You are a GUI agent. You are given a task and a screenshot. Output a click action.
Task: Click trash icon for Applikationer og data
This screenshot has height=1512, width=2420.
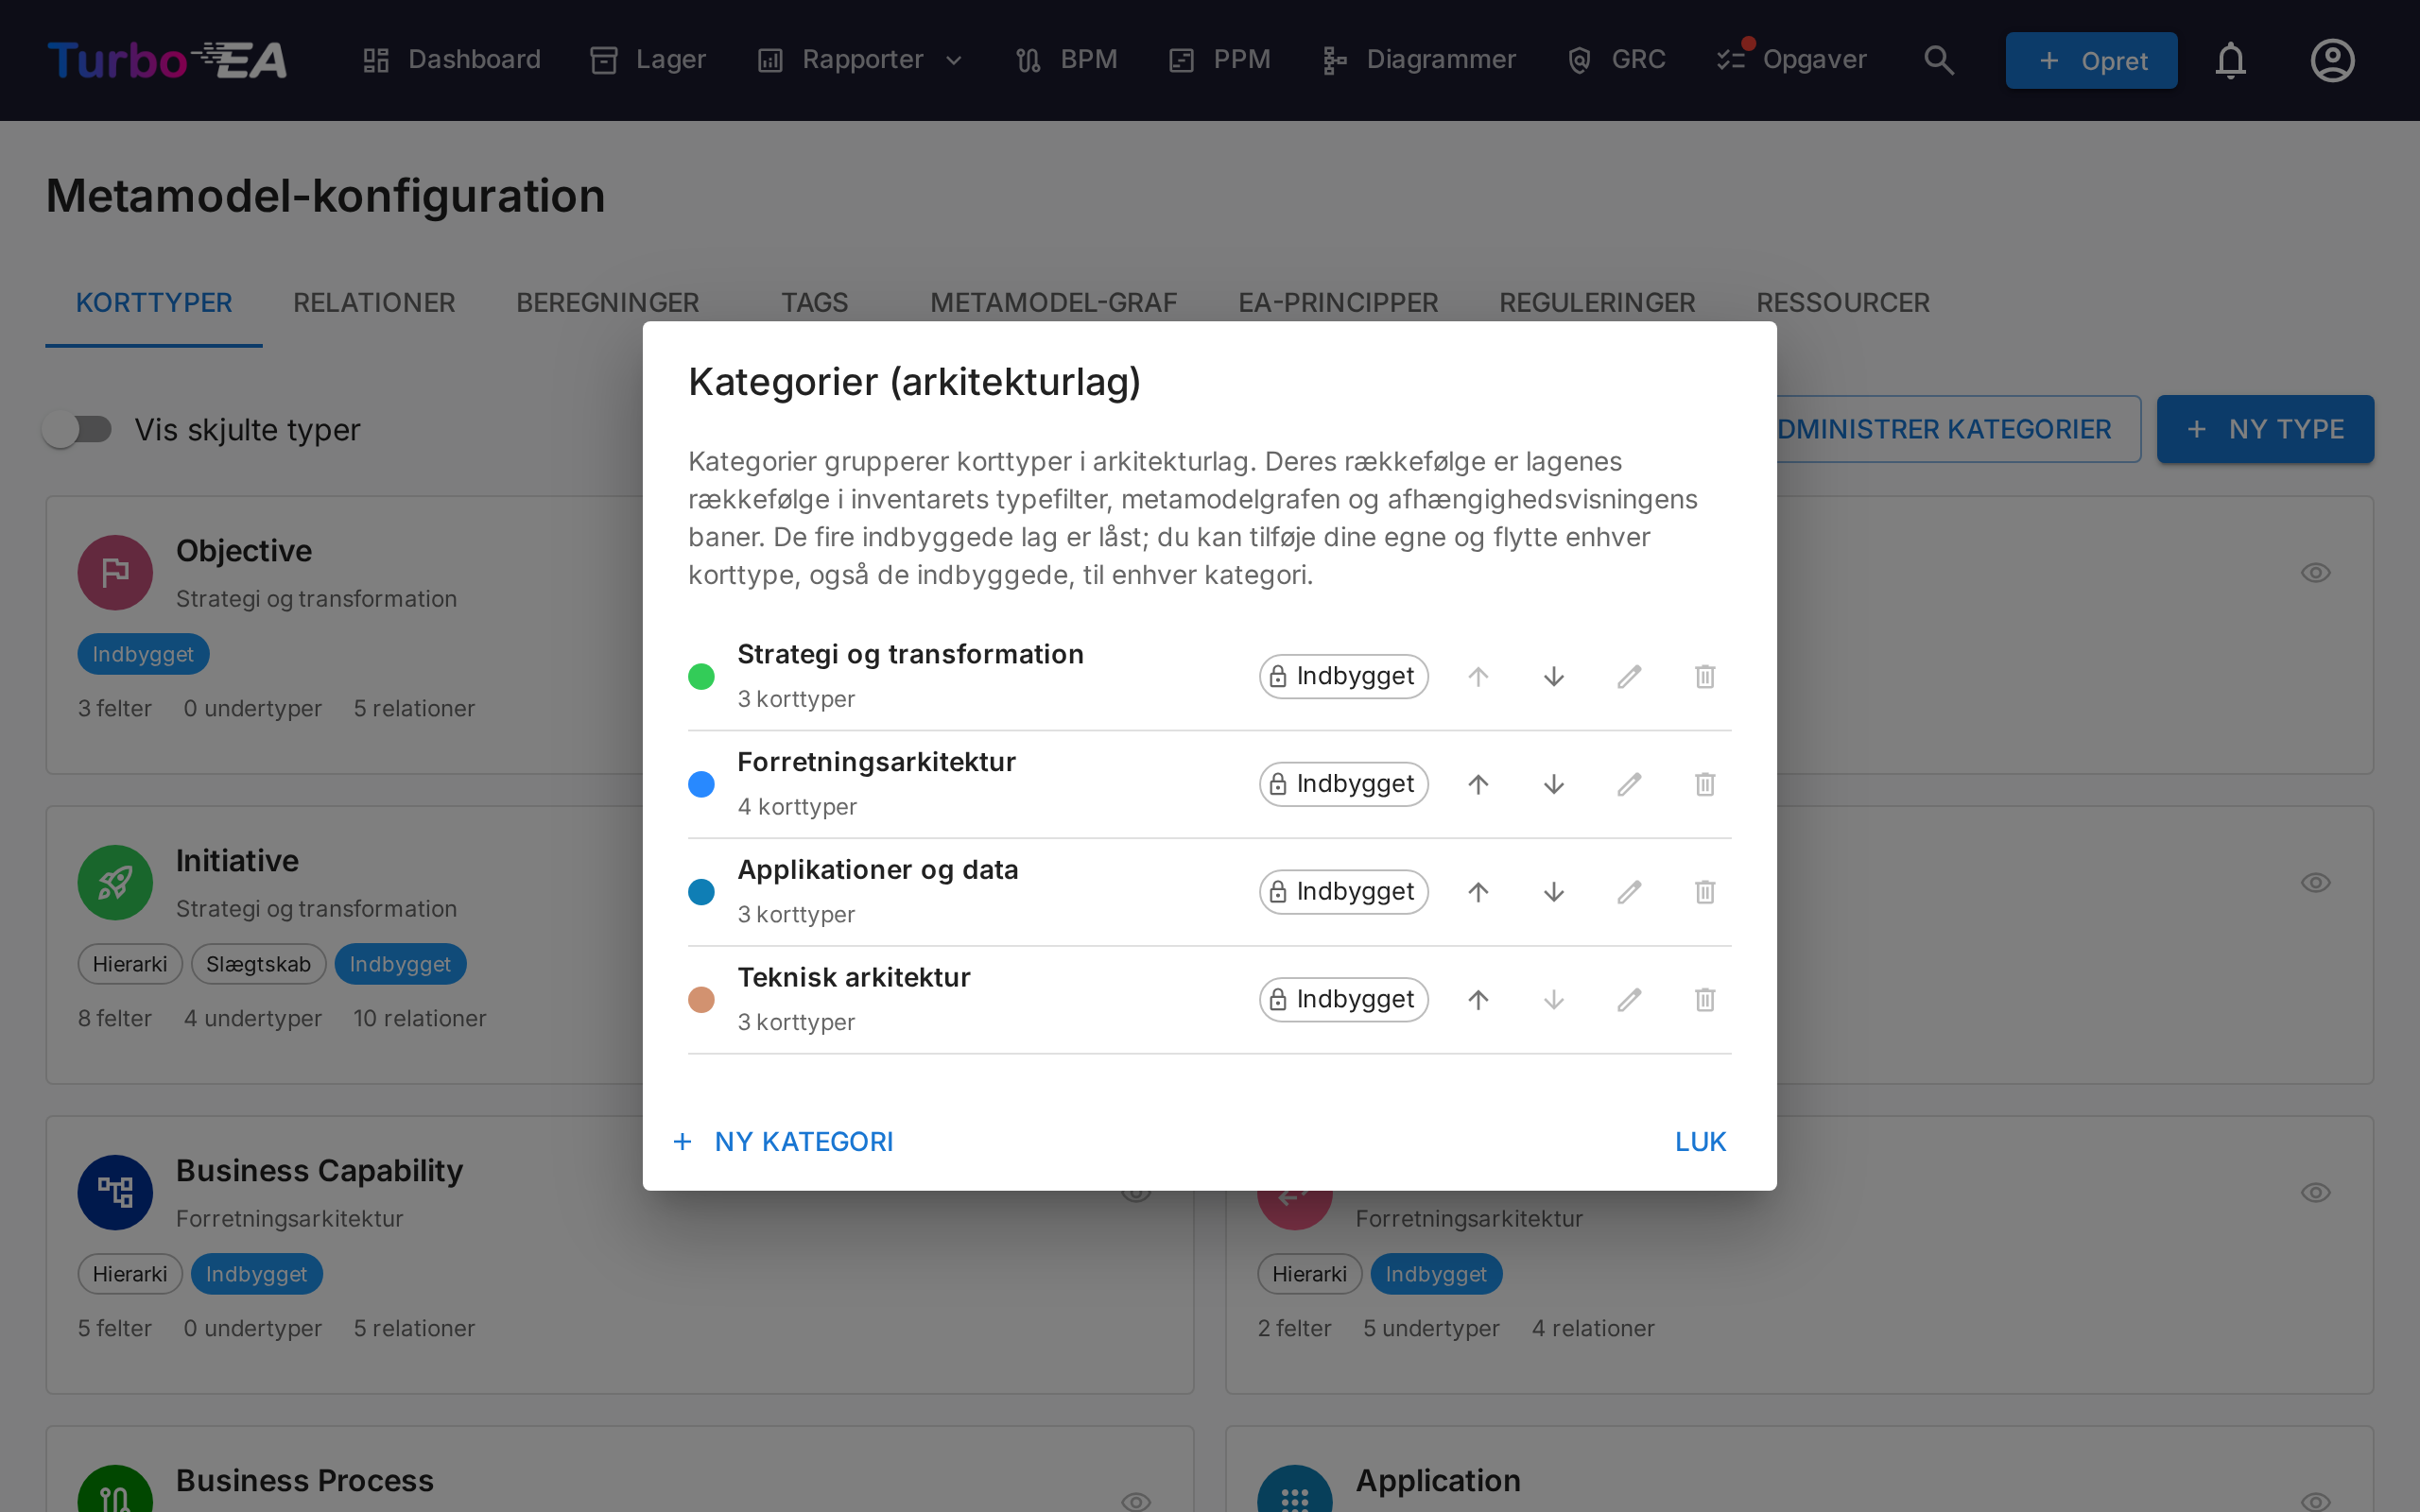(x=1705, y=892)
